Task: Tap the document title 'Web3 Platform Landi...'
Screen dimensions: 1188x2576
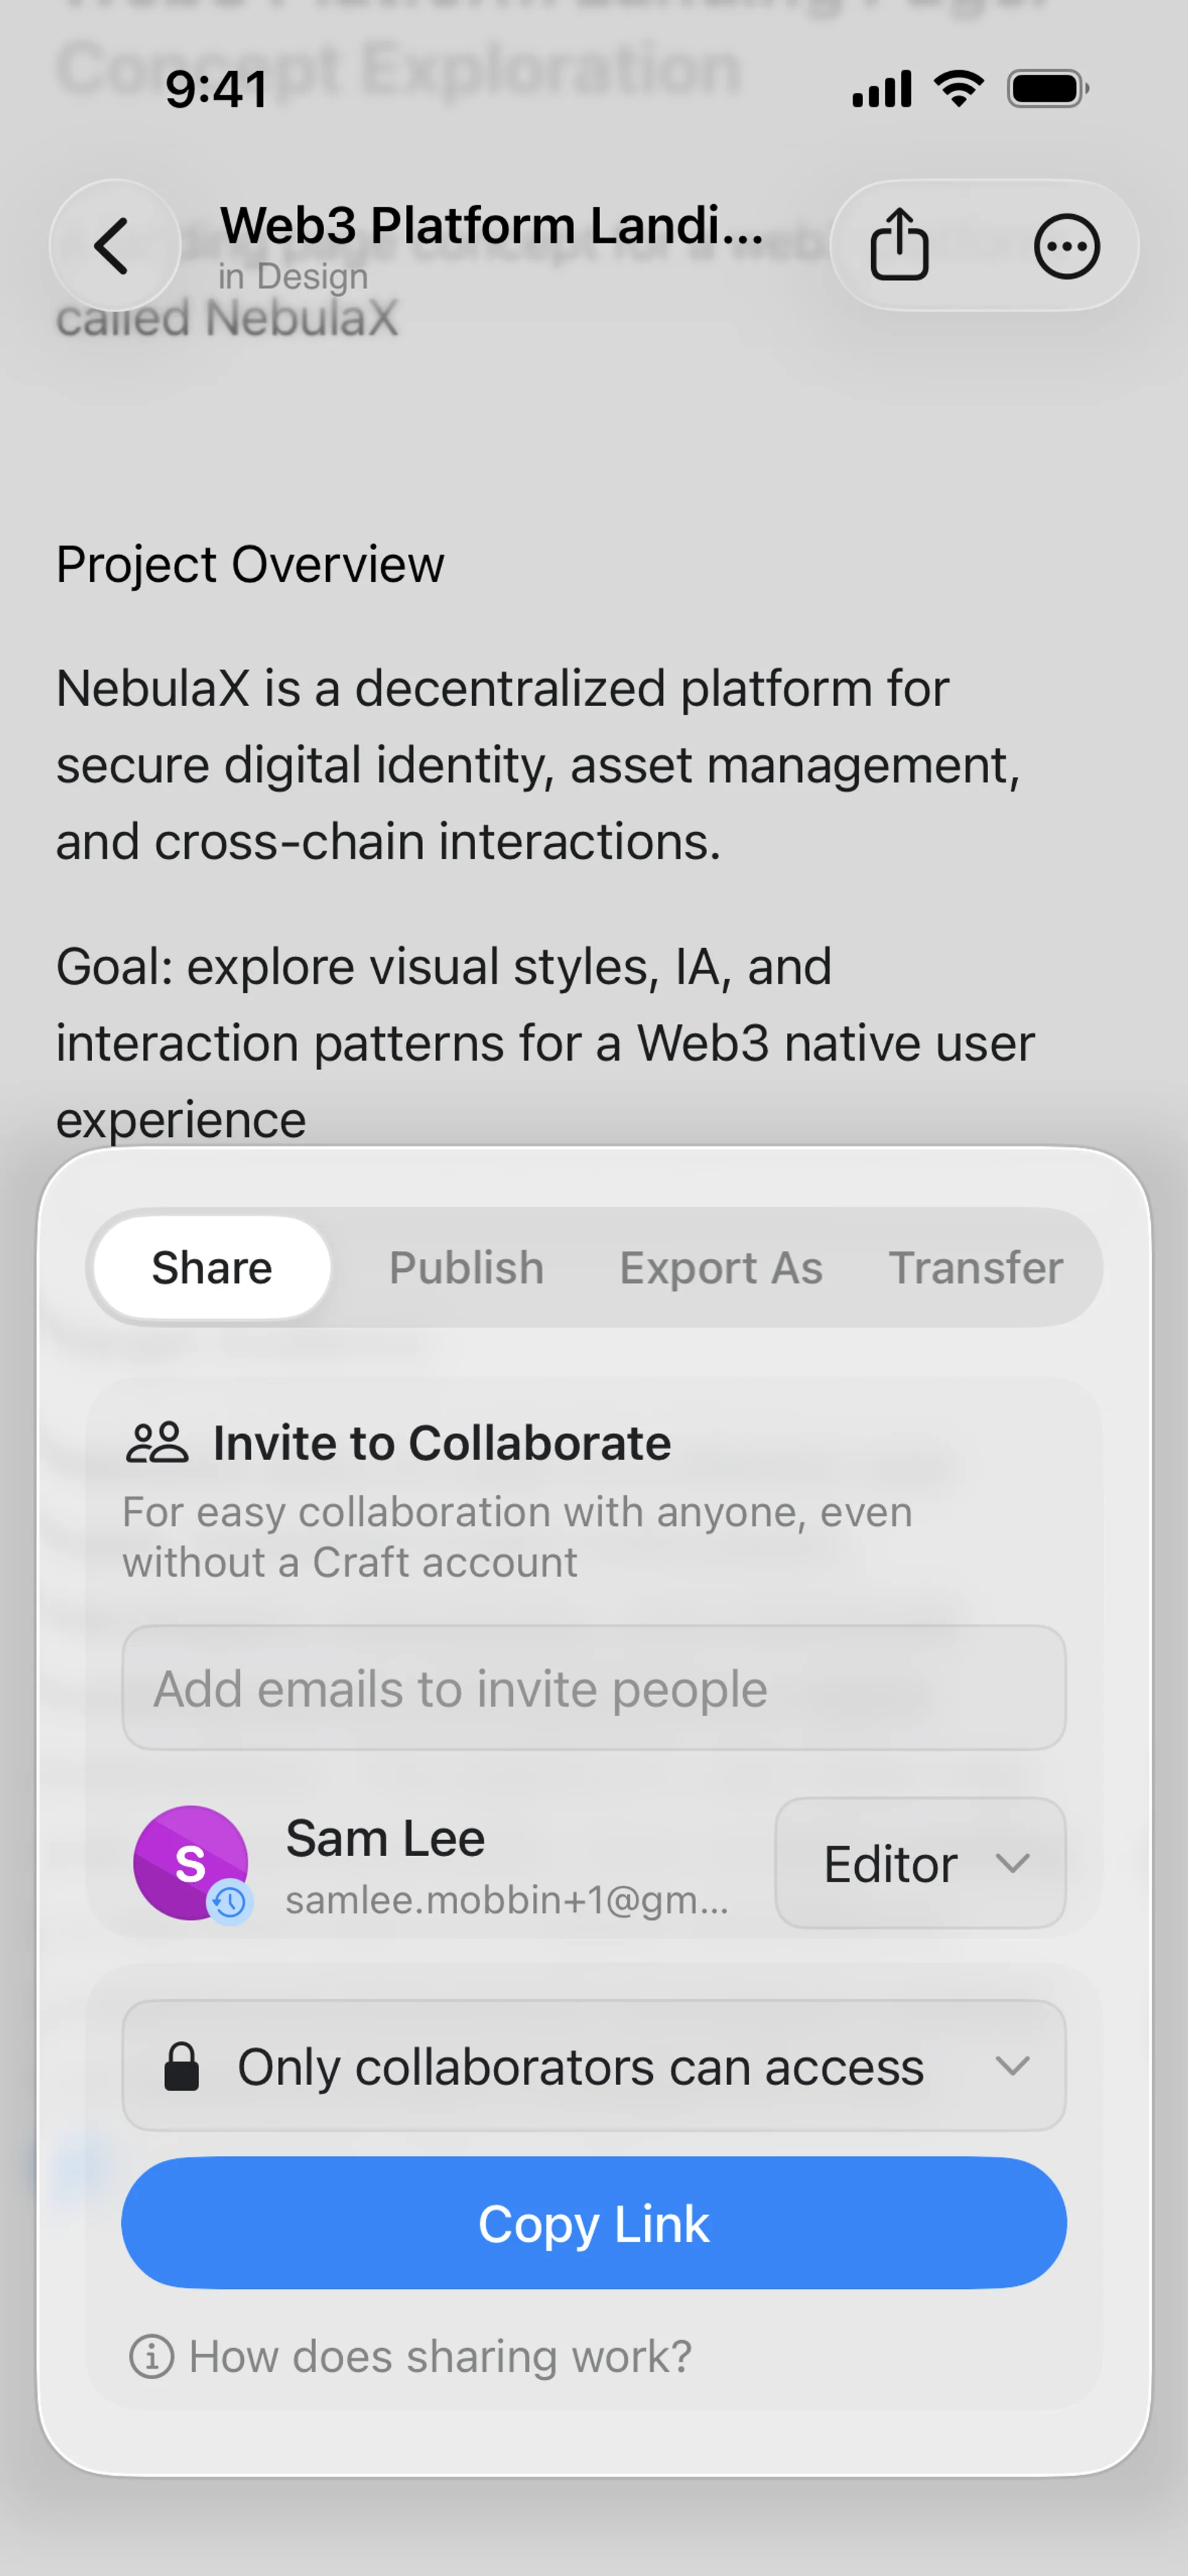Action: (x=491, y=226)
